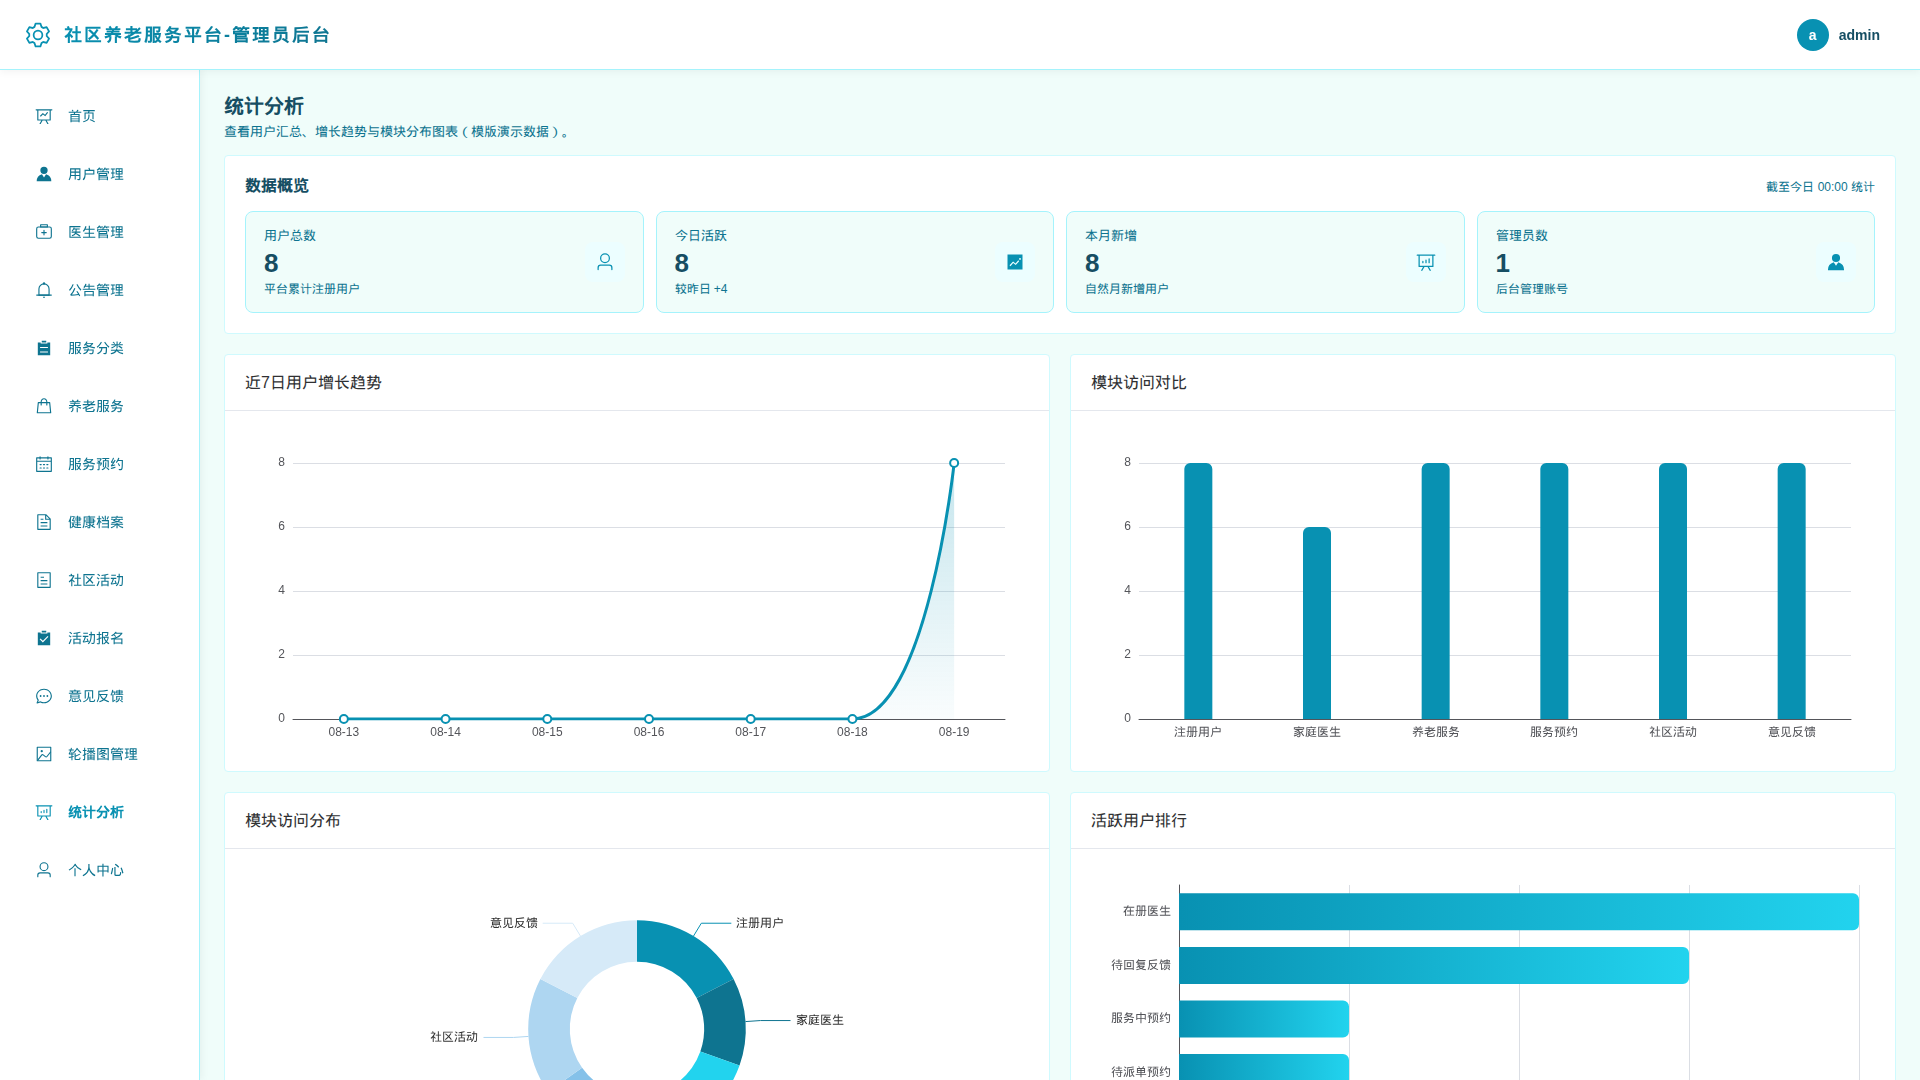Click the 较昨日 +4 text
The height and width of the screenshot is (1080, 1920).
[701, 289]
